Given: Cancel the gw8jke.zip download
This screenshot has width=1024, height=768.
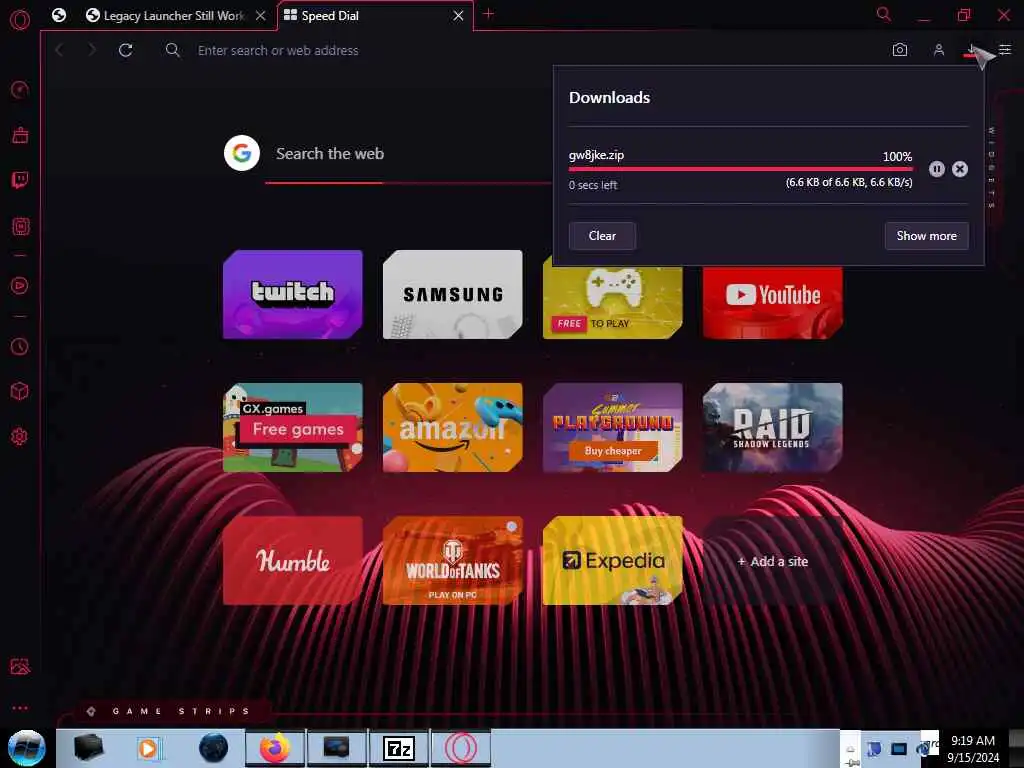Looking at the screenshot, I should 959,169.
